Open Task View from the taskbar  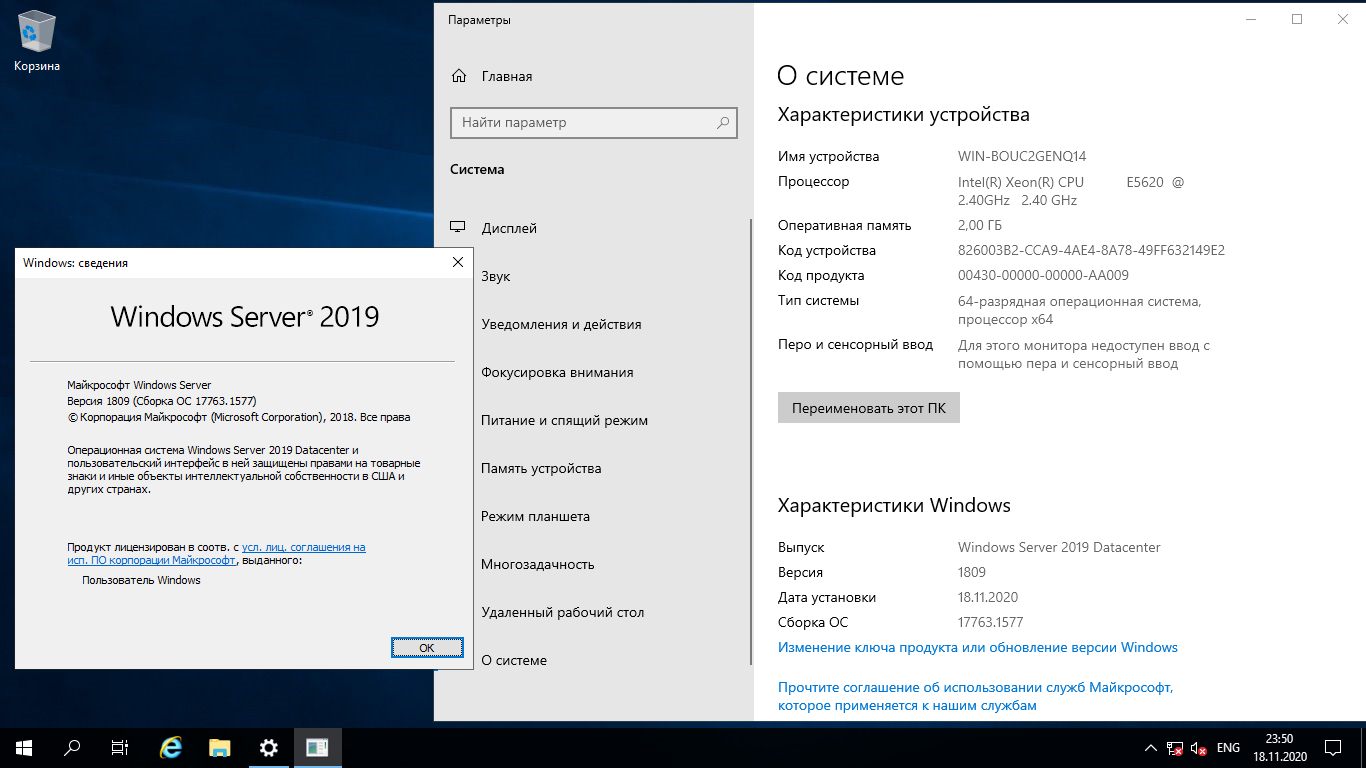(120, 747)
